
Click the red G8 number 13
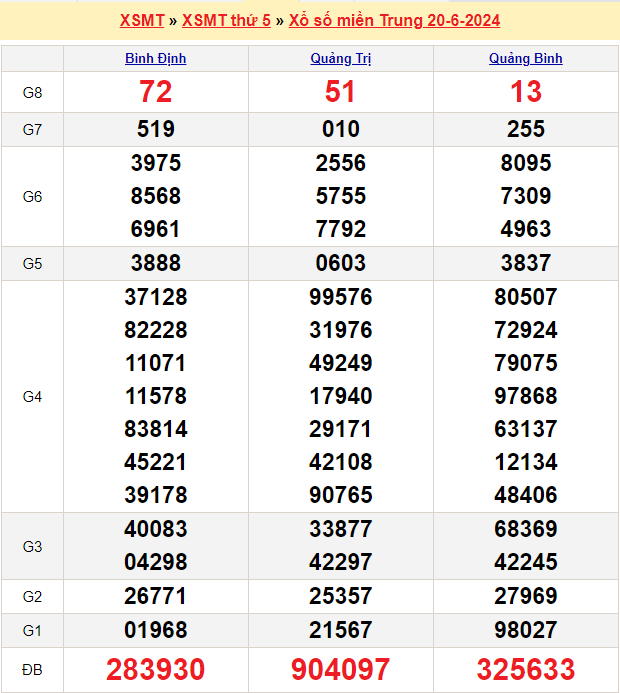(x=525, y=92)
